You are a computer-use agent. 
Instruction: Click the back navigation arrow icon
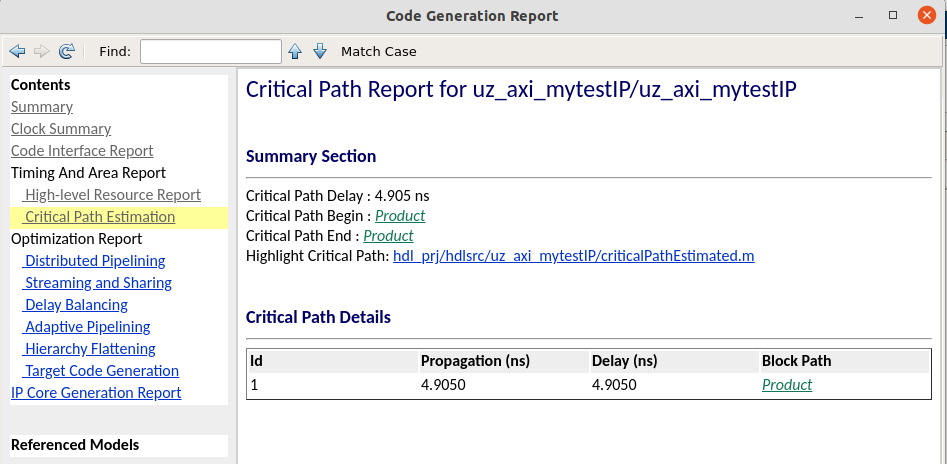[17, 51]
